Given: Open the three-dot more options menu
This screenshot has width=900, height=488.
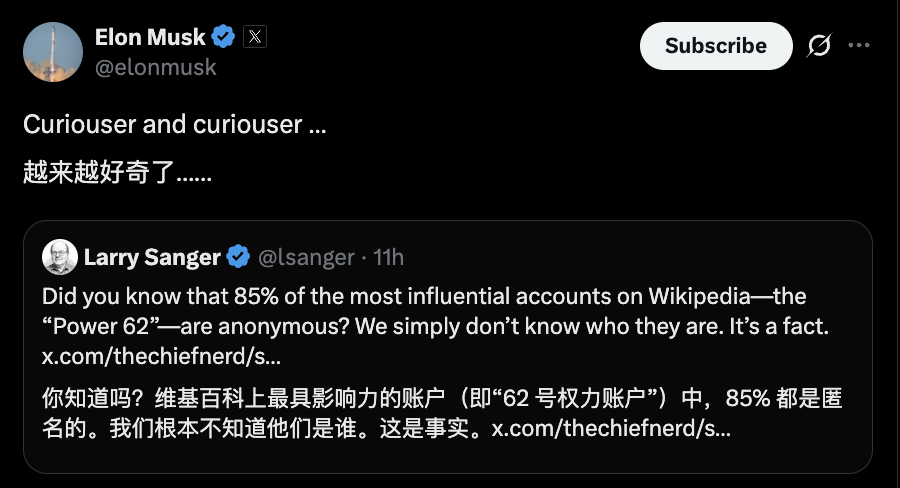Looking at the screenshot, I should coord(859,46).
